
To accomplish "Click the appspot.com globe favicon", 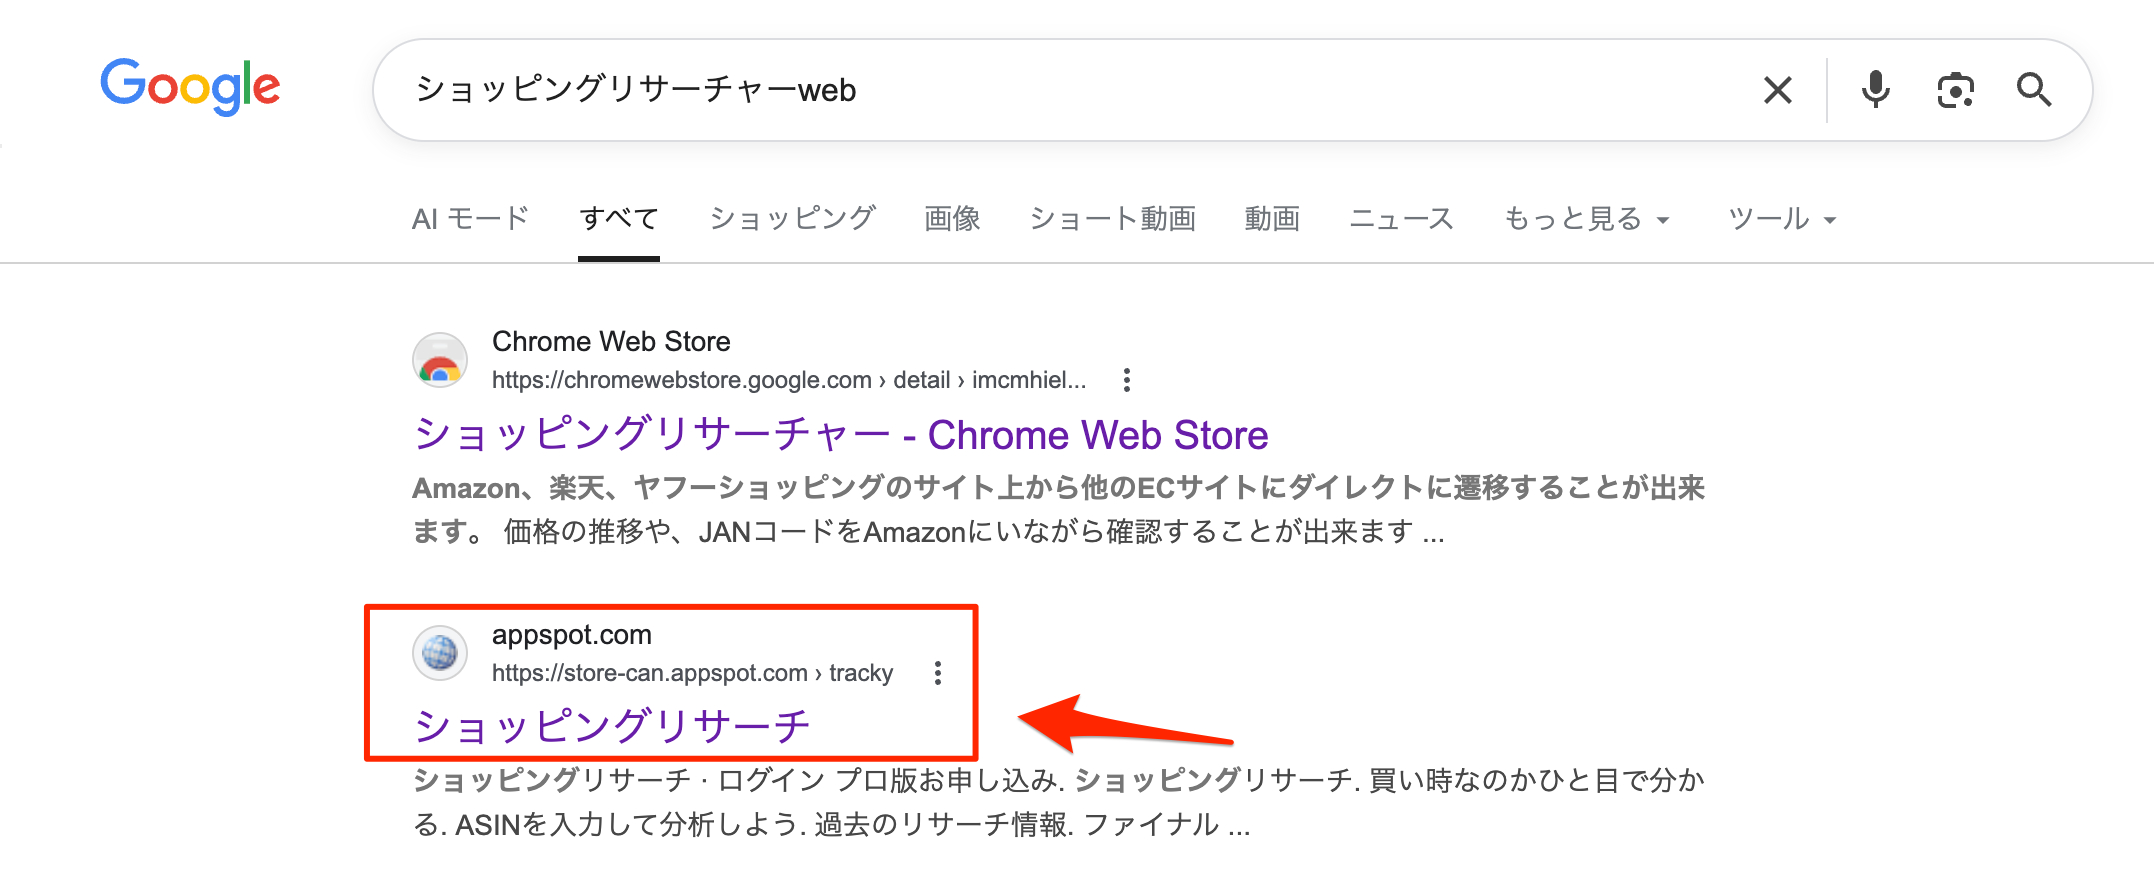I will (x=440, y=653).
